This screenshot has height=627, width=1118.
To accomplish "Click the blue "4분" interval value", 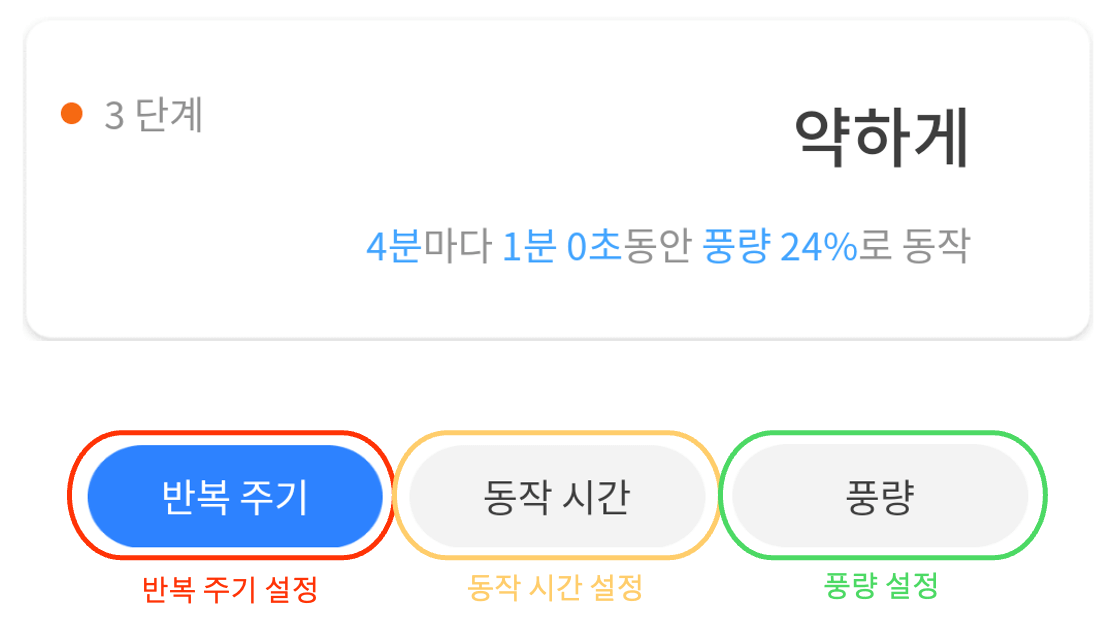I will (x=394, y=247).
